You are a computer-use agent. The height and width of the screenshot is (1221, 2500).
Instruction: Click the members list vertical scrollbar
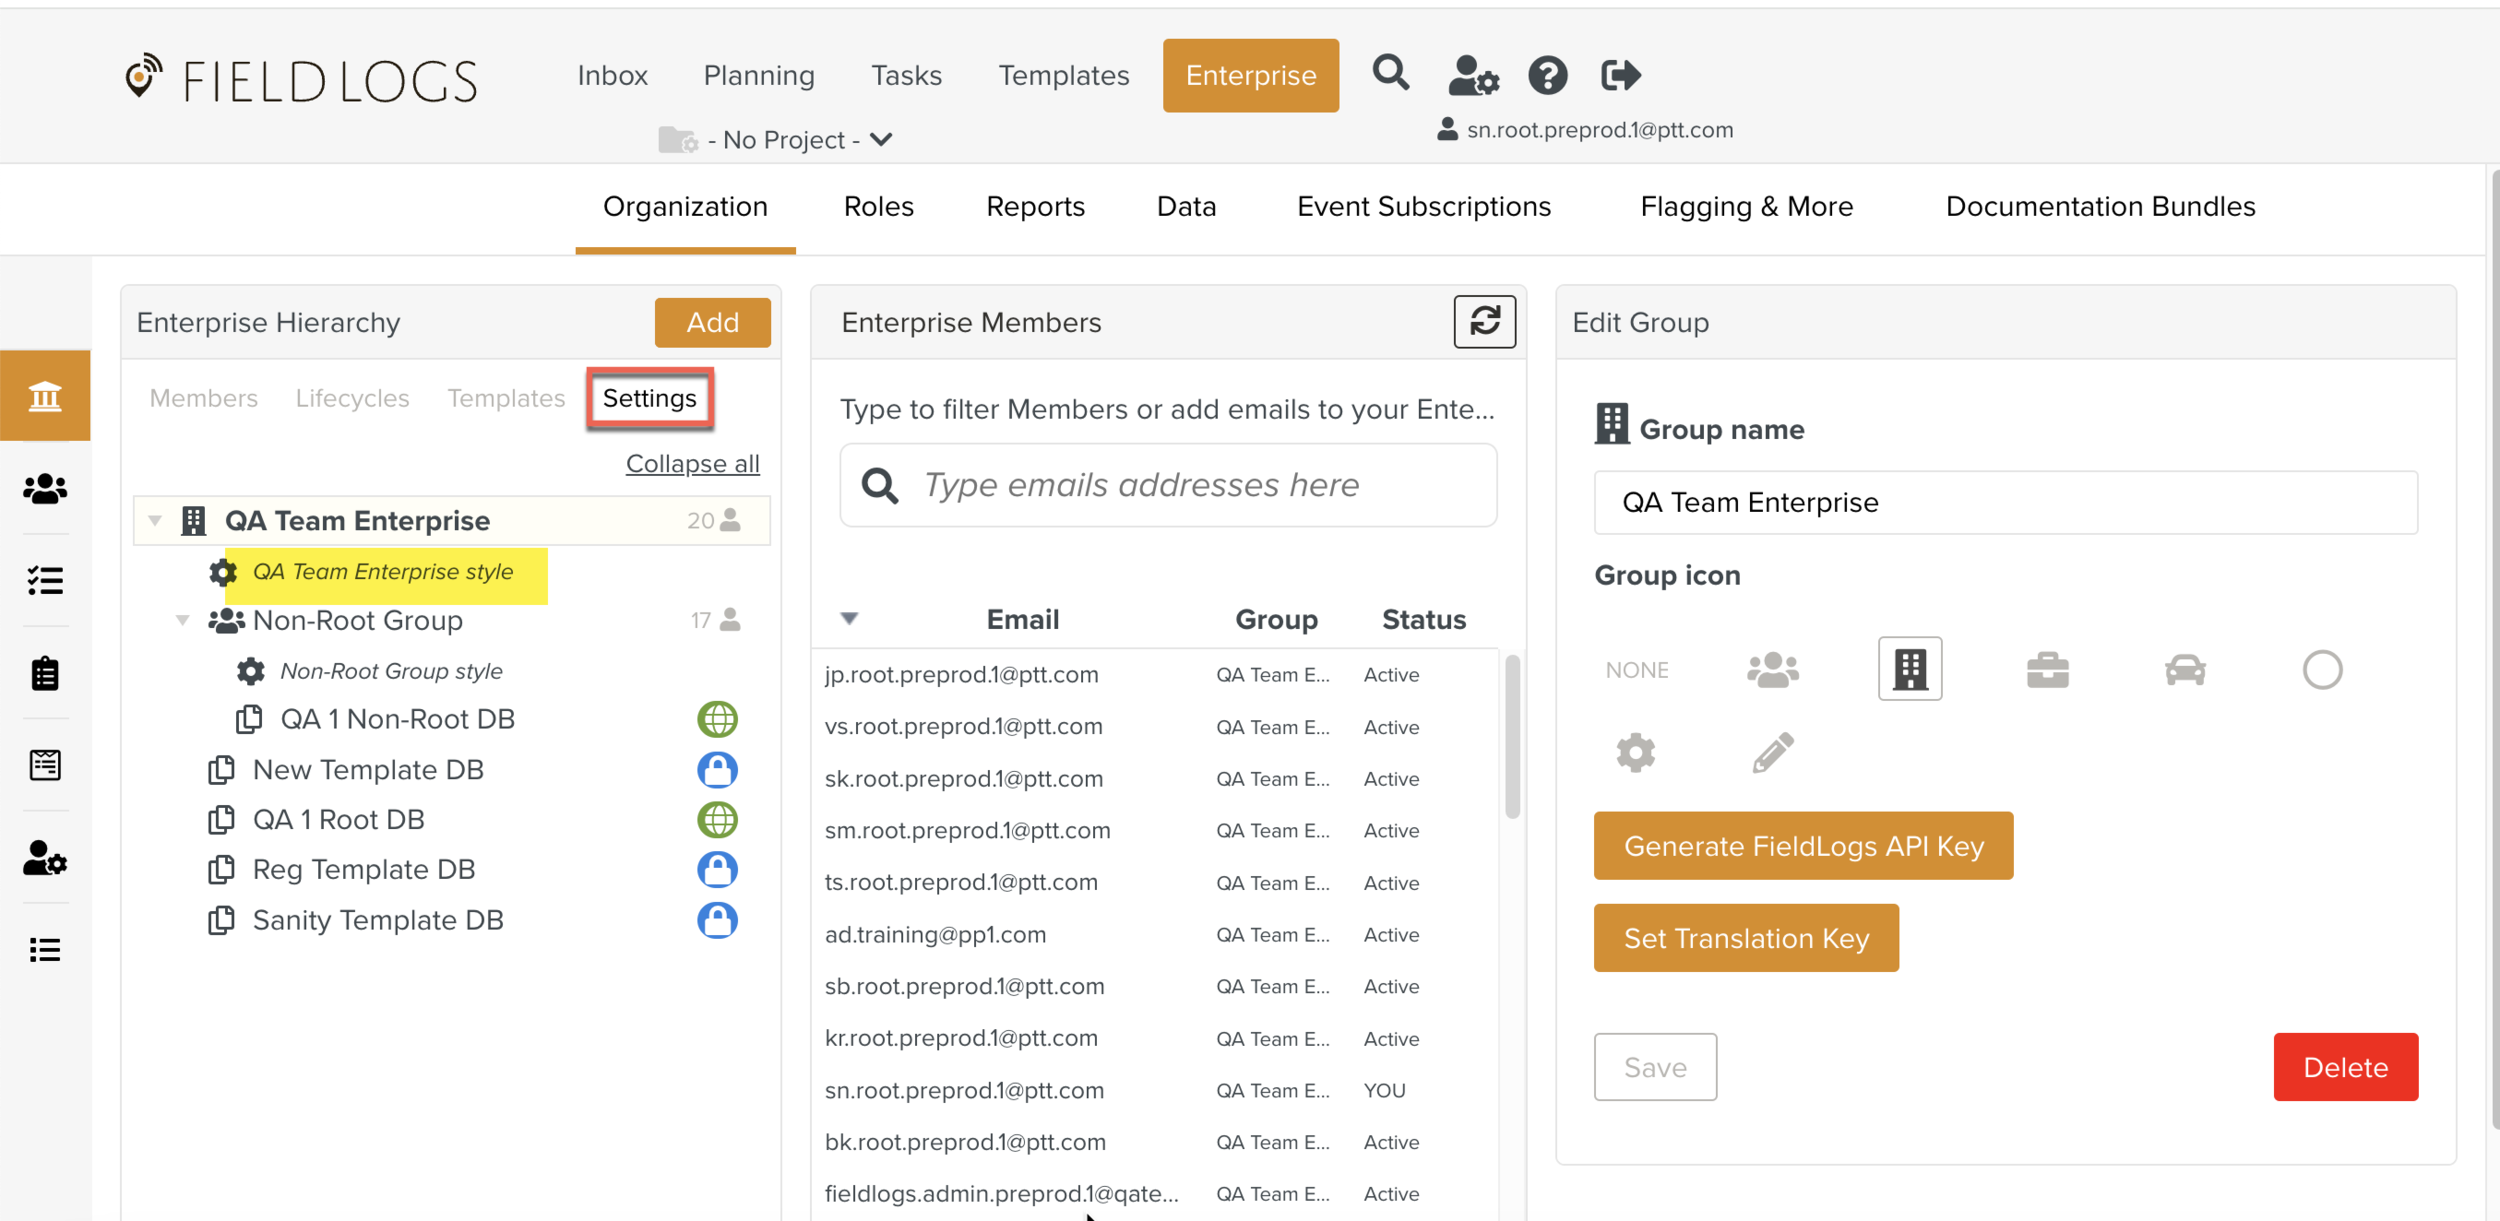1512,738
